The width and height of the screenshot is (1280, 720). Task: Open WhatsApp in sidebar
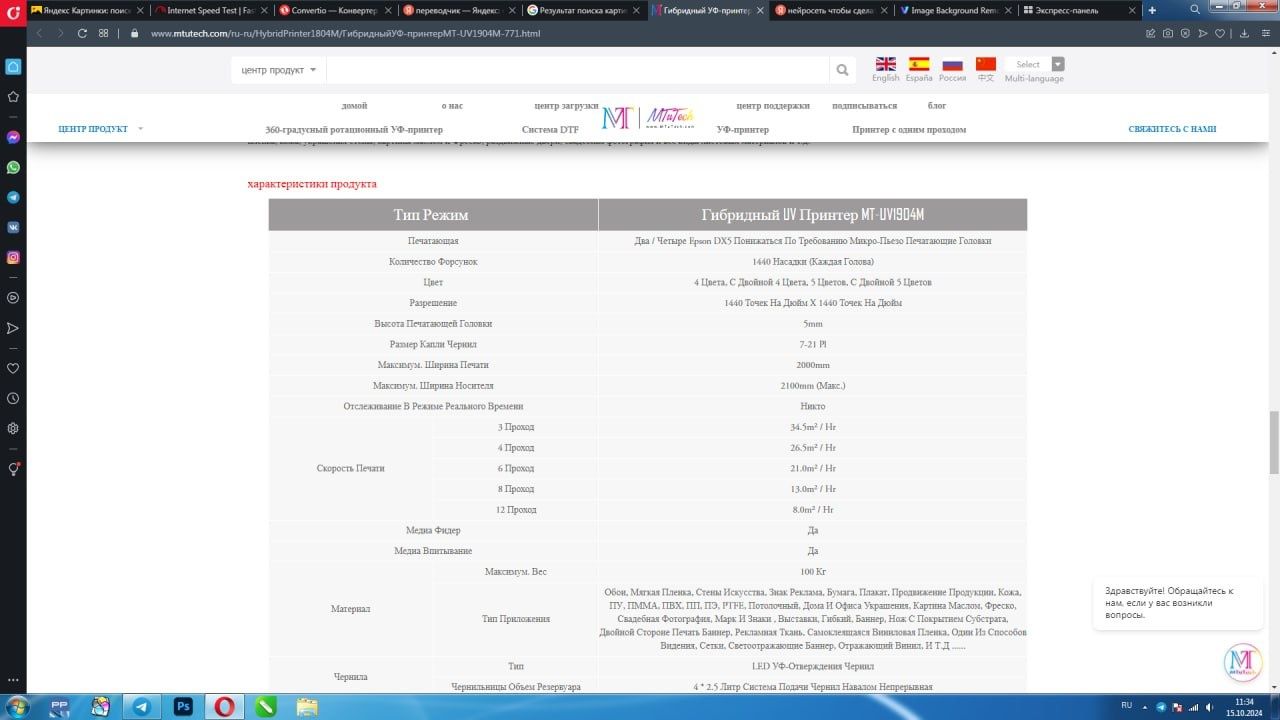click(13, 167)
